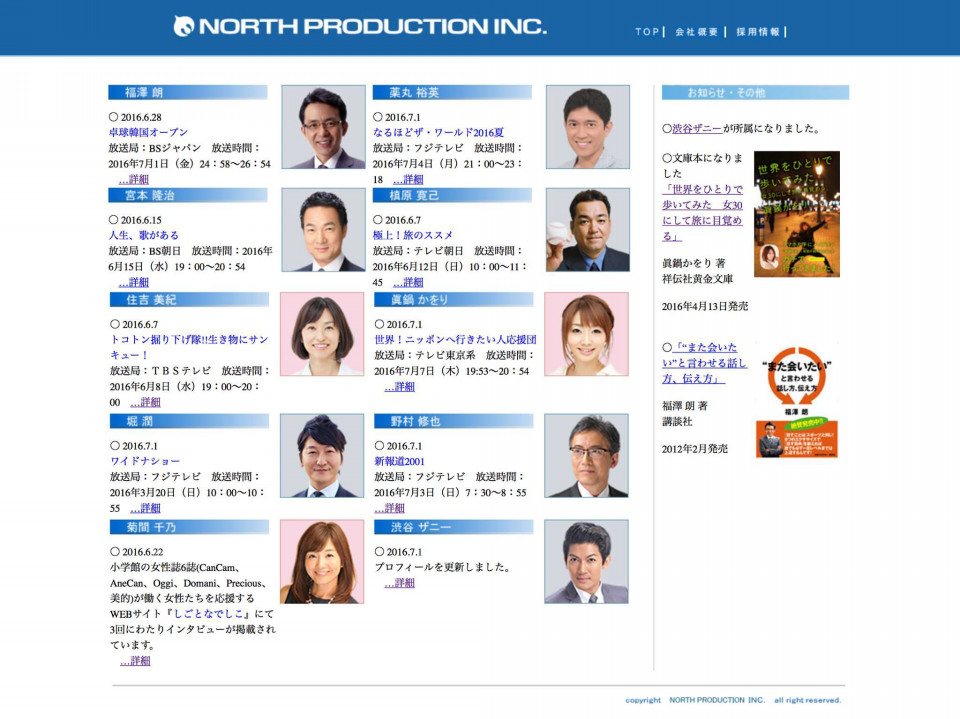Viewport: 960px width, 719px height.
Task: Click the 堀 潤 profile photo
Action: point(322,456)
